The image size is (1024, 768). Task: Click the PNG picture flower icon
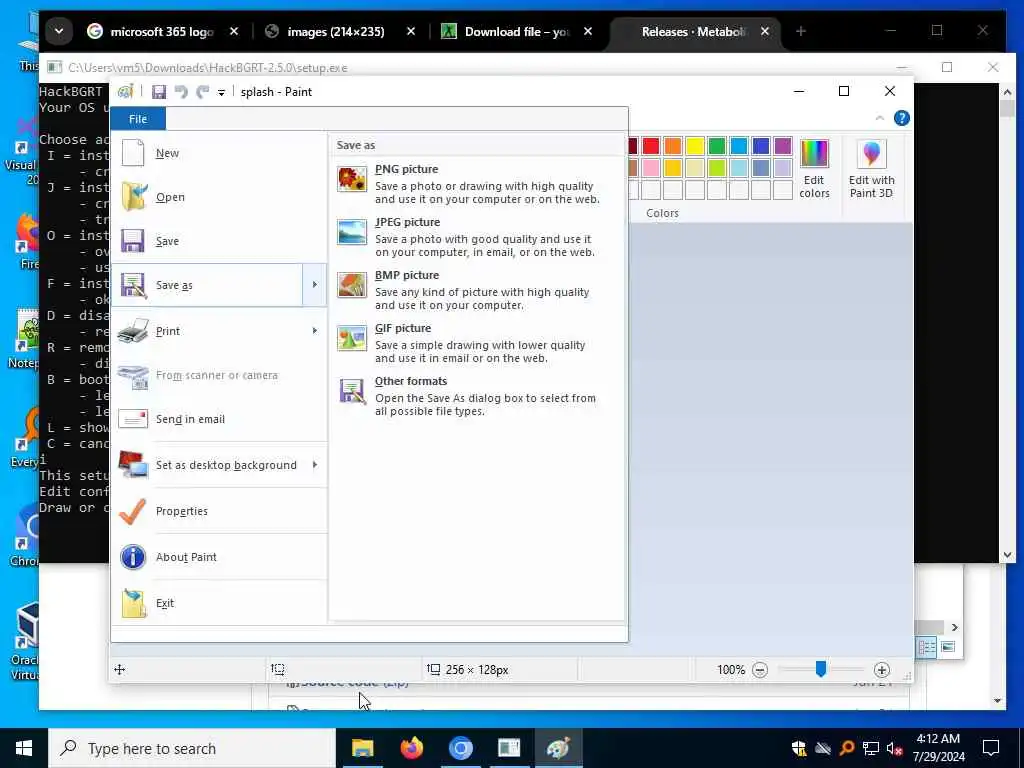[352, 179]
